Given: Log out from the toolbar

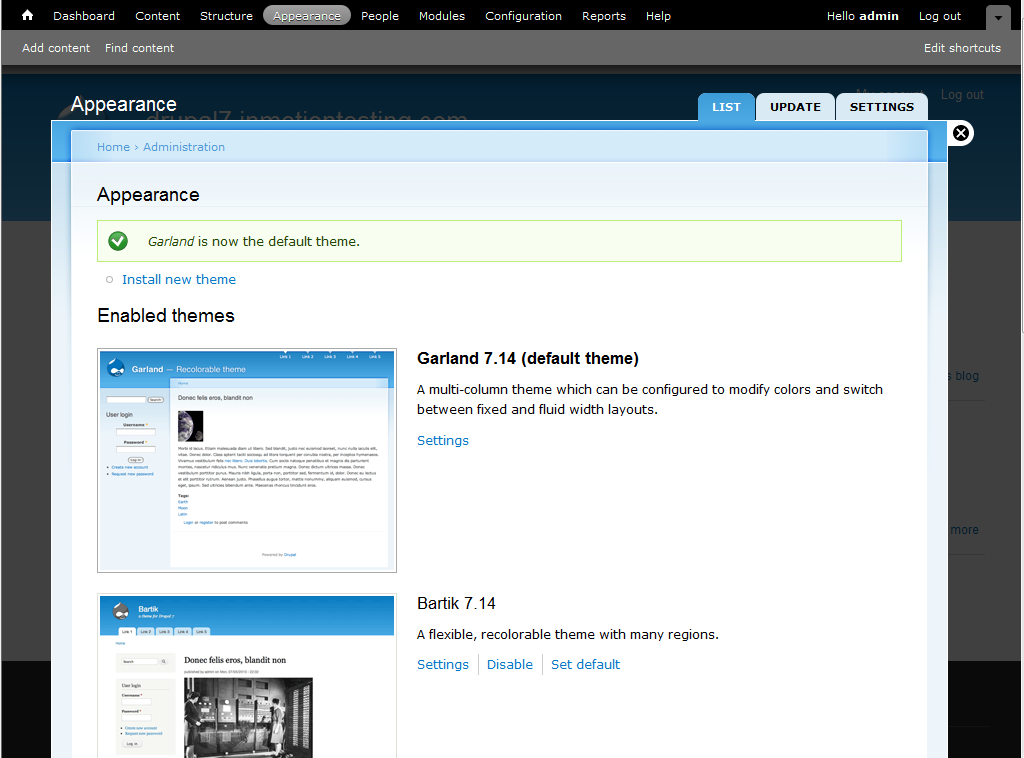Looking at the screenshot, I should 940,16.
